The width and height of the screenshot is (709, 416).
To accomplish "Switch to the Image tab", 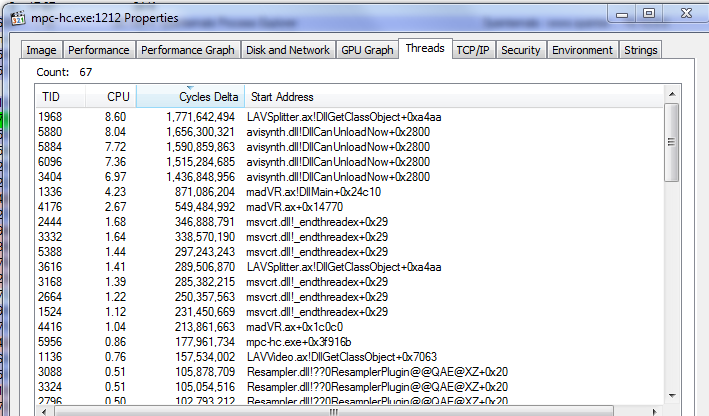I will coord(41,50).
